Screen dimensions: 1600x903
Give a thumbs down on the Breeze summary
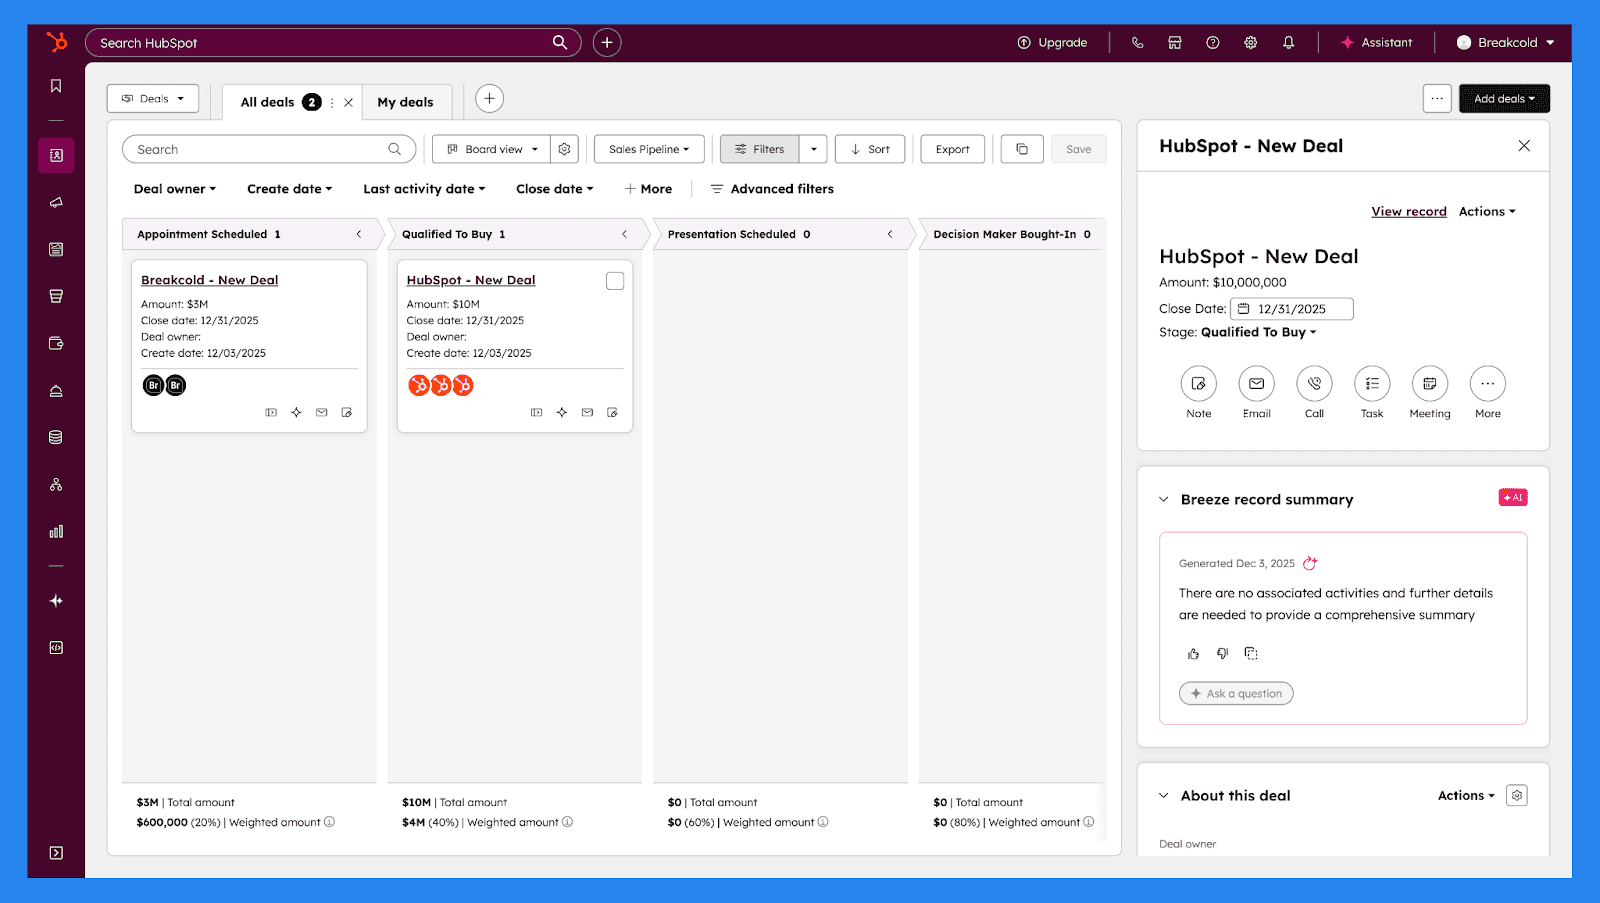click(x=1221, y=653)
